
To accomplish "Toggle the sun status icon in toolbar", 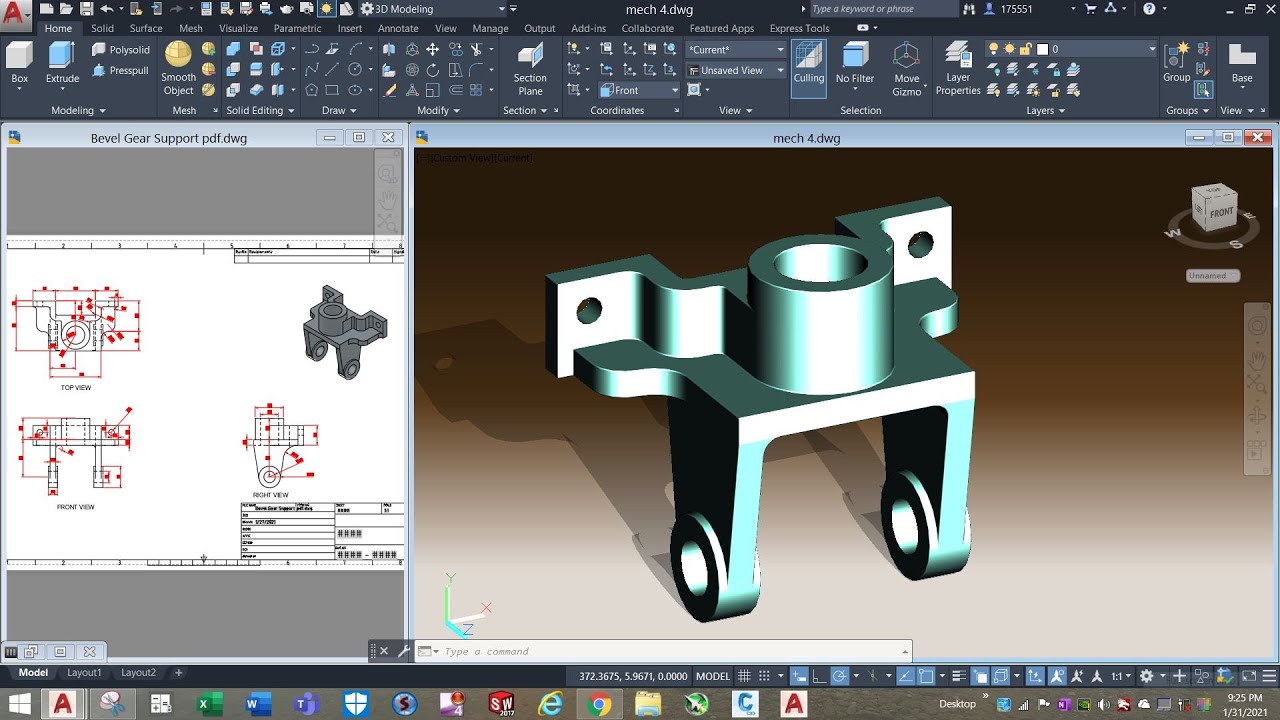I will pos(326,9).
